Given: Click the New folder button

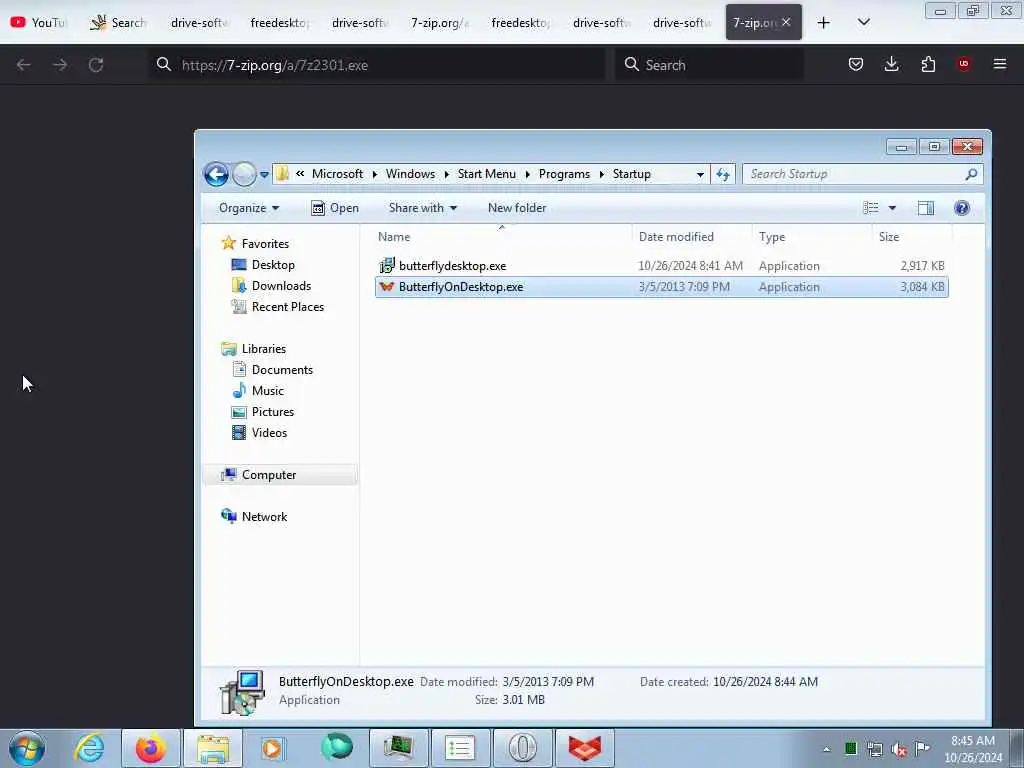Looking at the screenshot, I should [517, 208].
